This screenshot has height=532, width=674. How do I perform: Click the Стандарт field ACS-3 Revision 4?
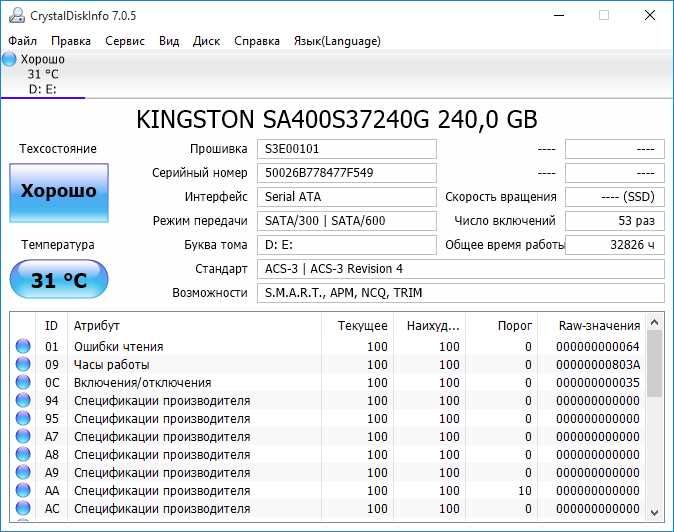tap(461, 269)
